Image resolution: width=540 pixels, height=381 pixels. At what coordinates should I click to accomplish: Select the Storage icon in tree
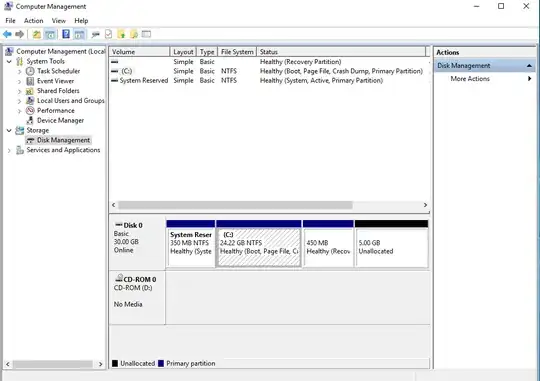tap(20, 130)
